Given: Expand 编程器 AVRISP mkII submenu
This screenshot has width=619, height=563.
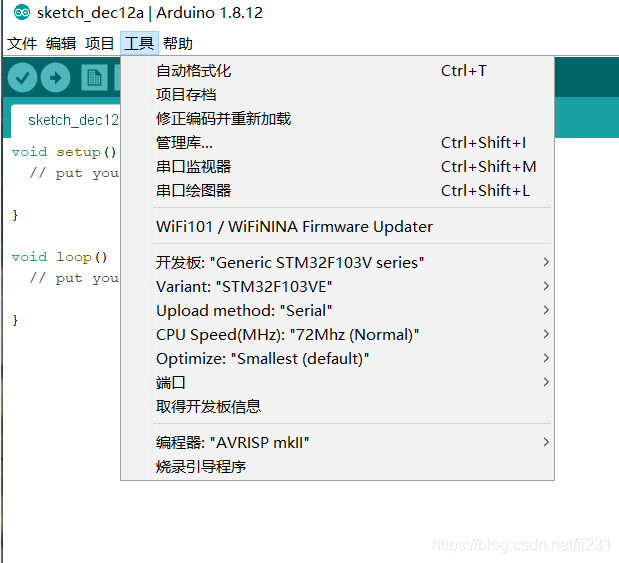Looking at the screenshot, I should tap(338, 443).
